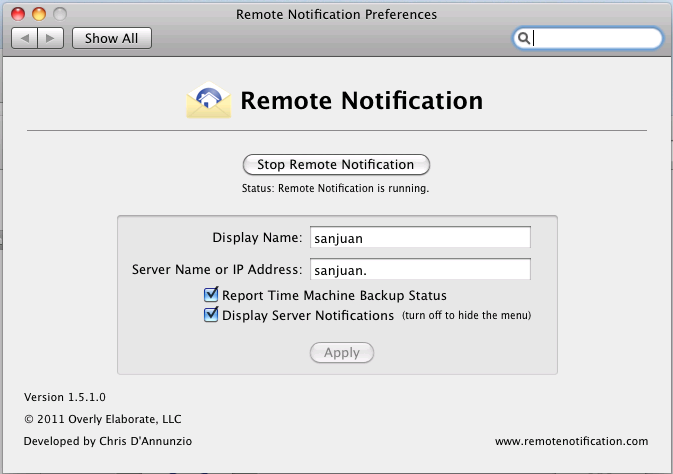Click the Apply button
673x474 pixels.
click(342, 352)
